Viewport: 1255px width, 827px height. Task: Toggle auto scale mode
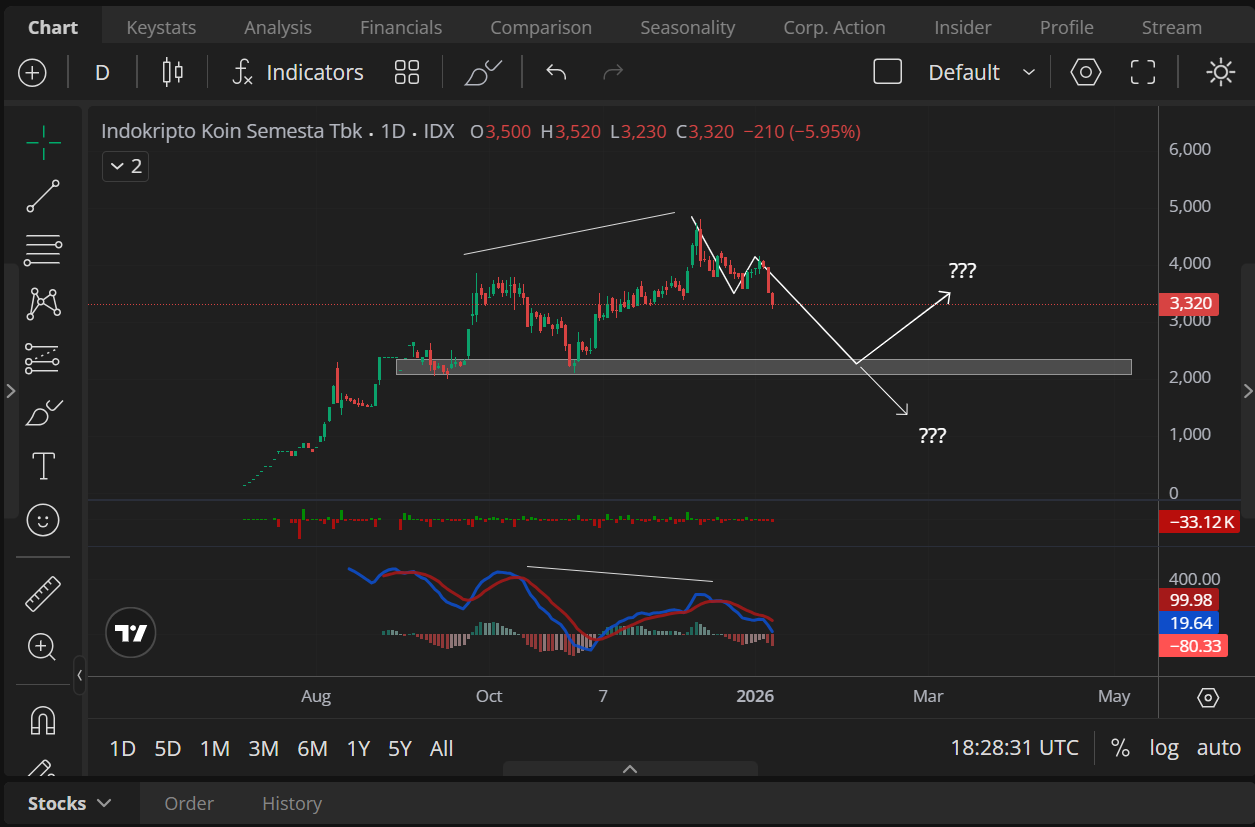pos(1219,748)
